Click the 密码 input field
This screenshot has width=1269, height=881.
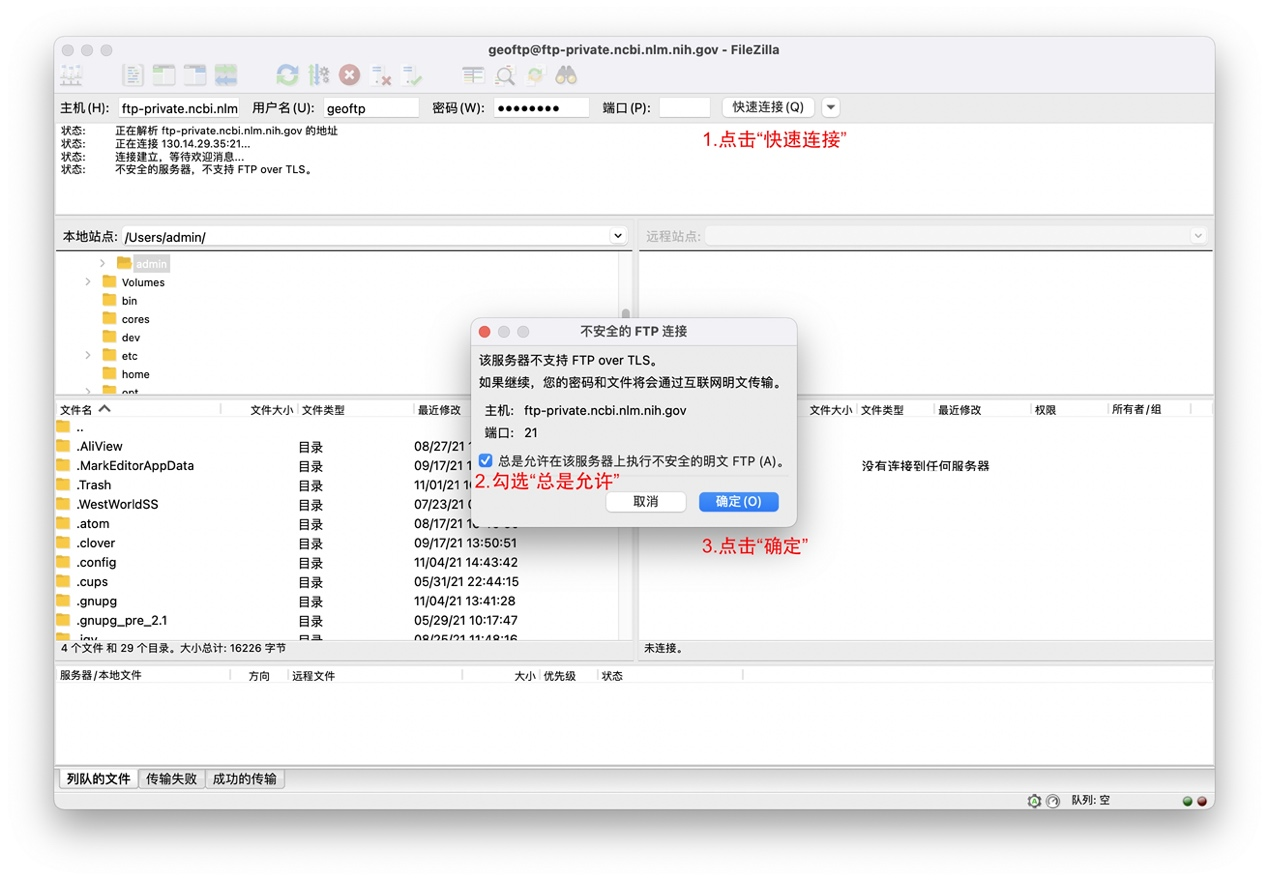[x=540, y=107]
